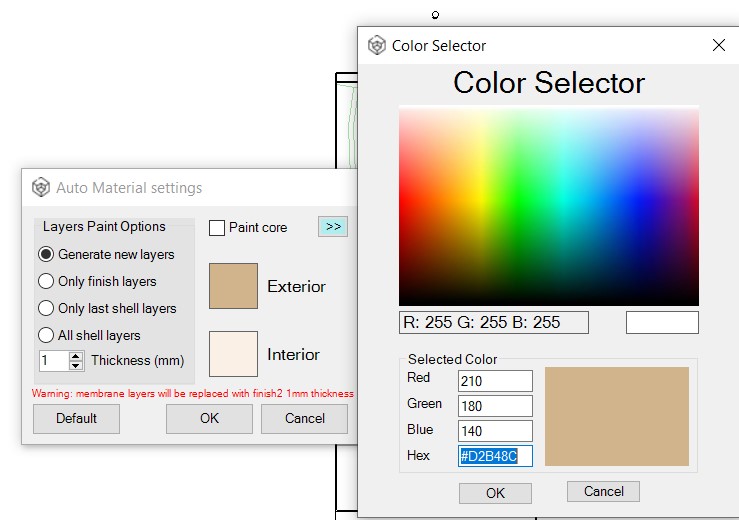Confirm Auto Material settings with OK
739x520 pixels.
coord(209,418)
